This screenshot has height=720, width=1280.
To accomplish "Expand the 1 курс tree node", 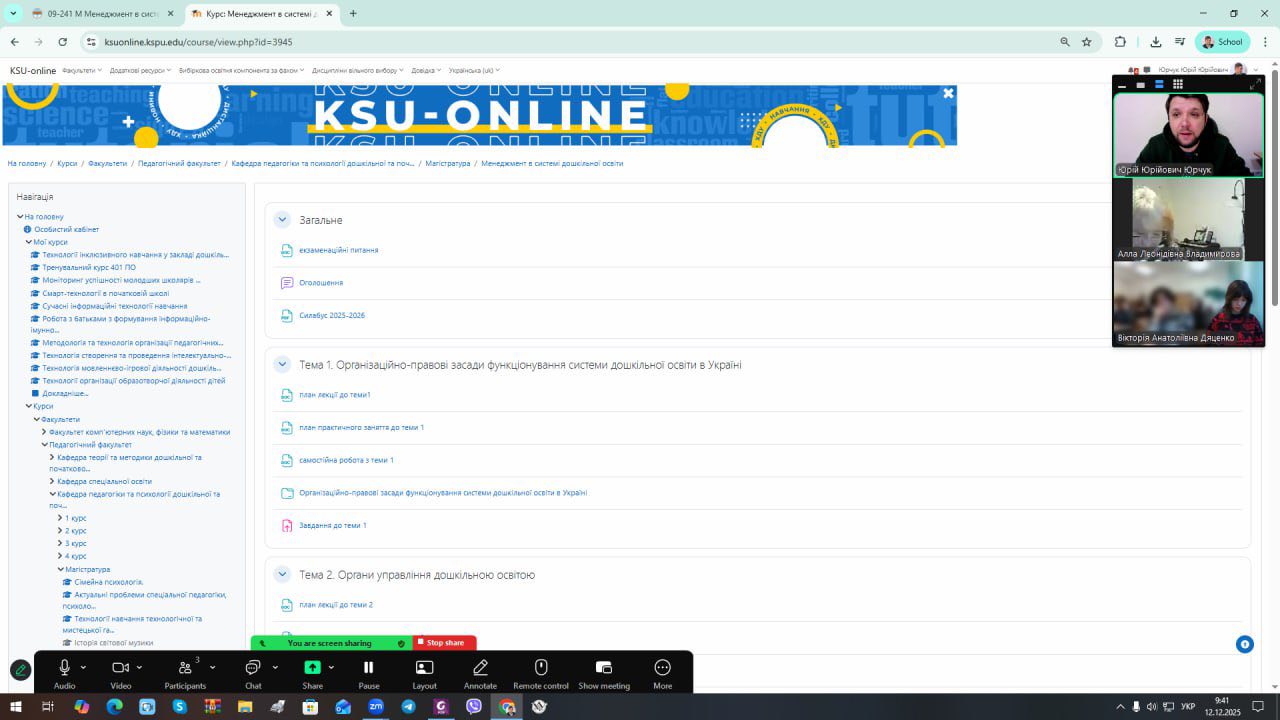I will coord(60,518).
